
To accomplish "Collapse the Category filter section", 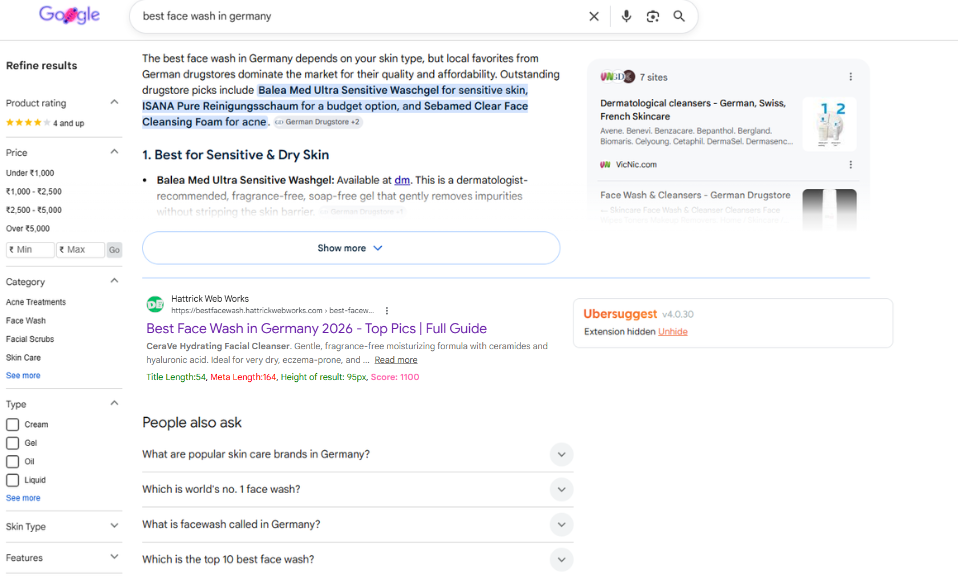I will point(114,281).
